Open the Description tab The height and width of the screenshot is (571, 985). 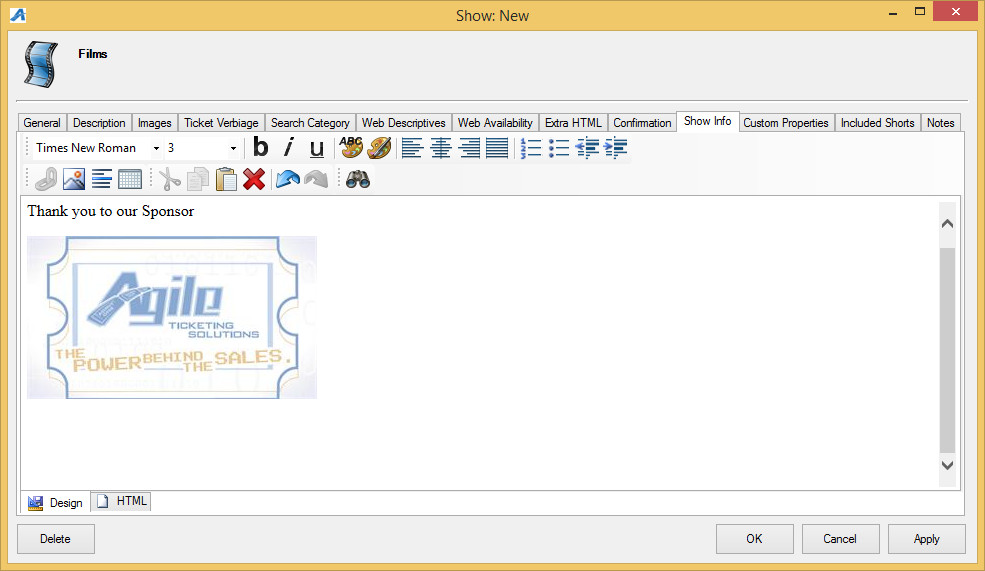click(99, 123)
